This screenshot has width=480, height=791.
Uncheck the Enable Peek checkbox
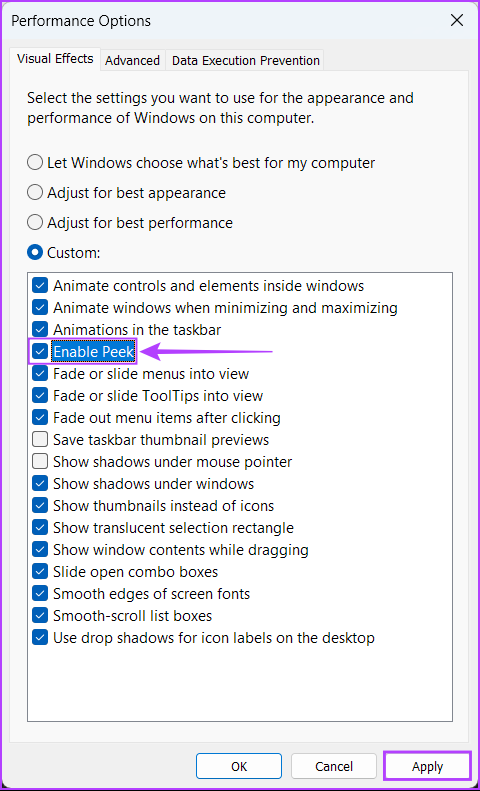40,352
